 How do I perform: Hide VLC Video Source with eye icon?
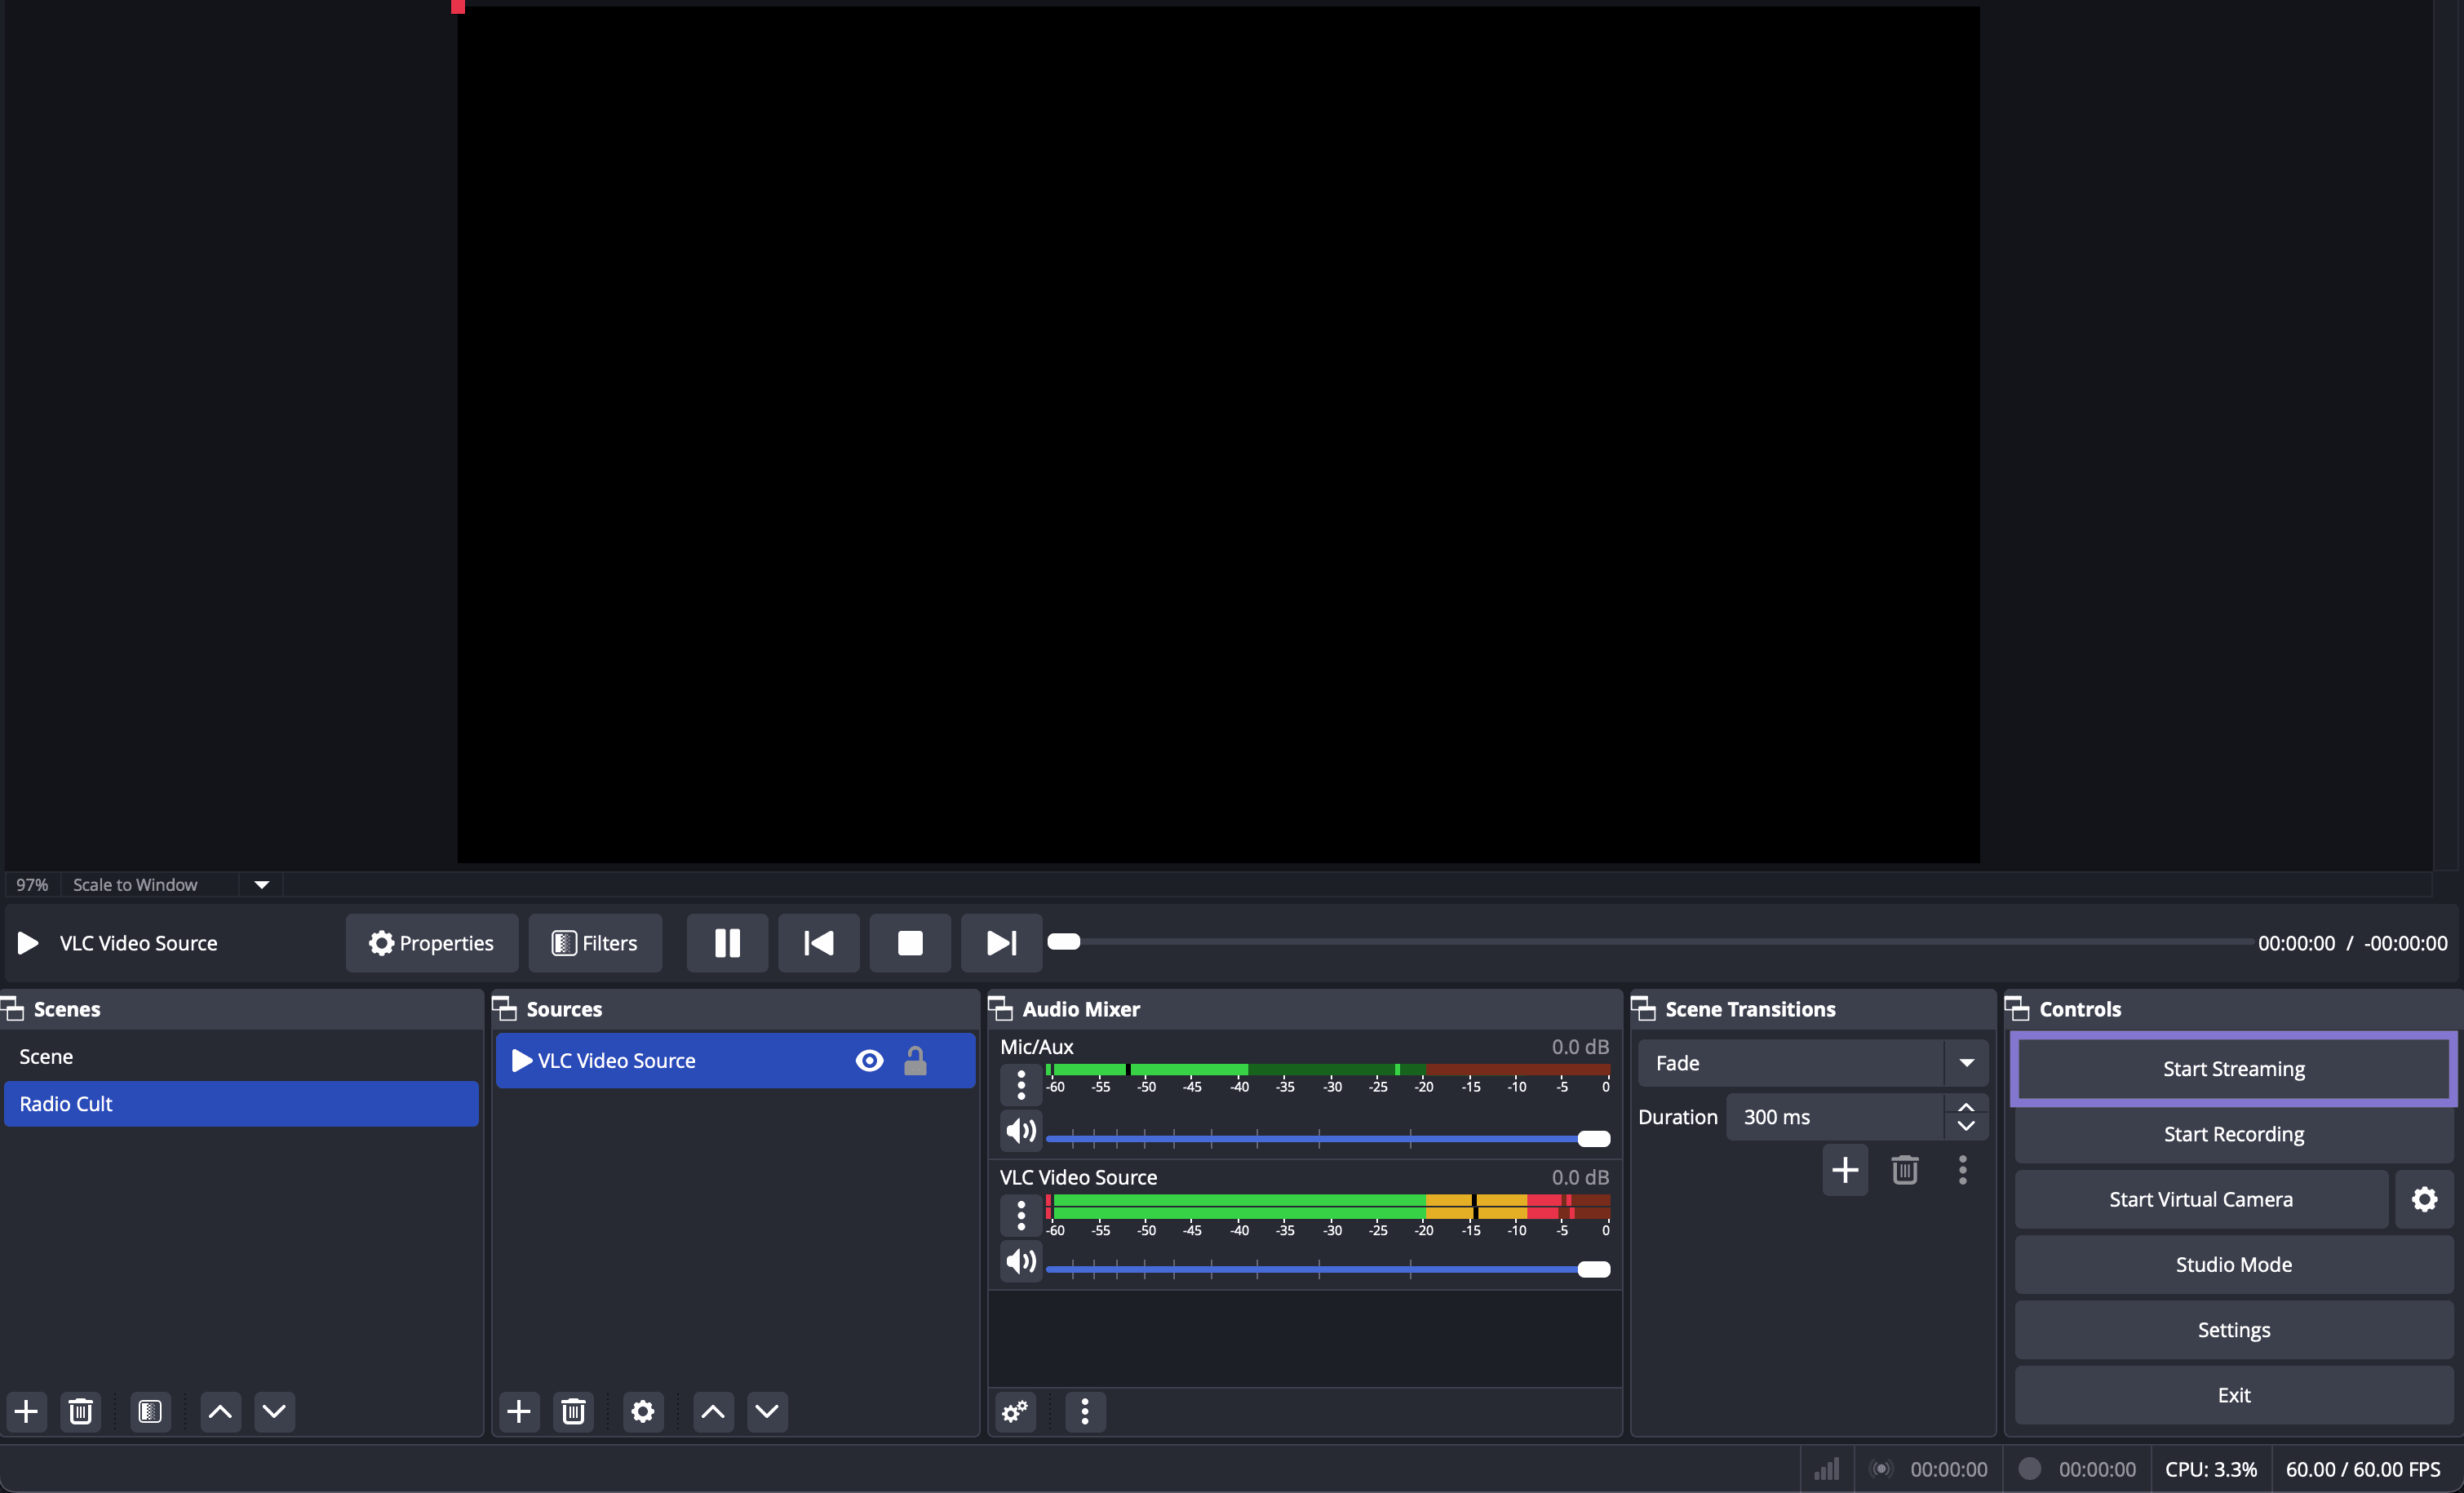(869, 1060)
